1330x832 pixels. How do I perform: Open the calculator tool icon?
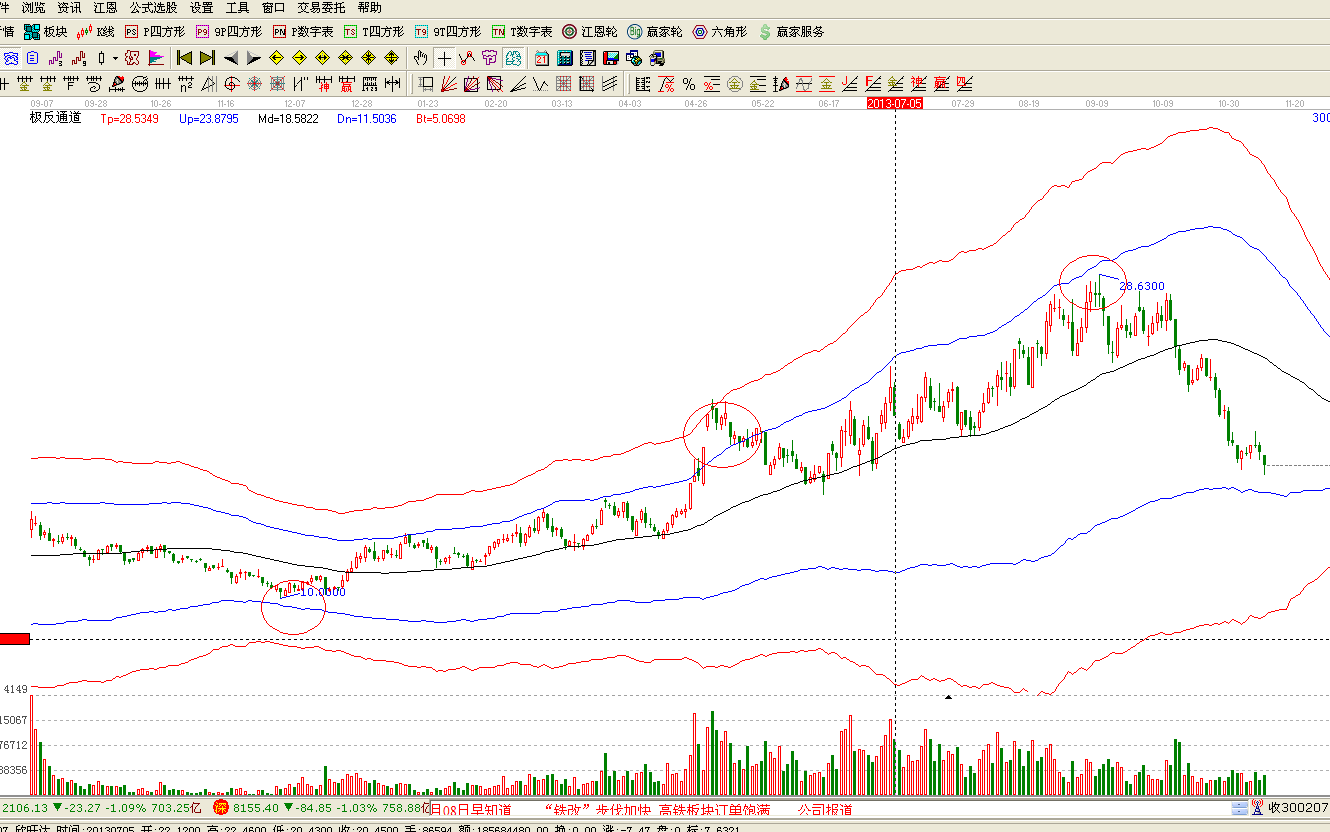[565, 58]
